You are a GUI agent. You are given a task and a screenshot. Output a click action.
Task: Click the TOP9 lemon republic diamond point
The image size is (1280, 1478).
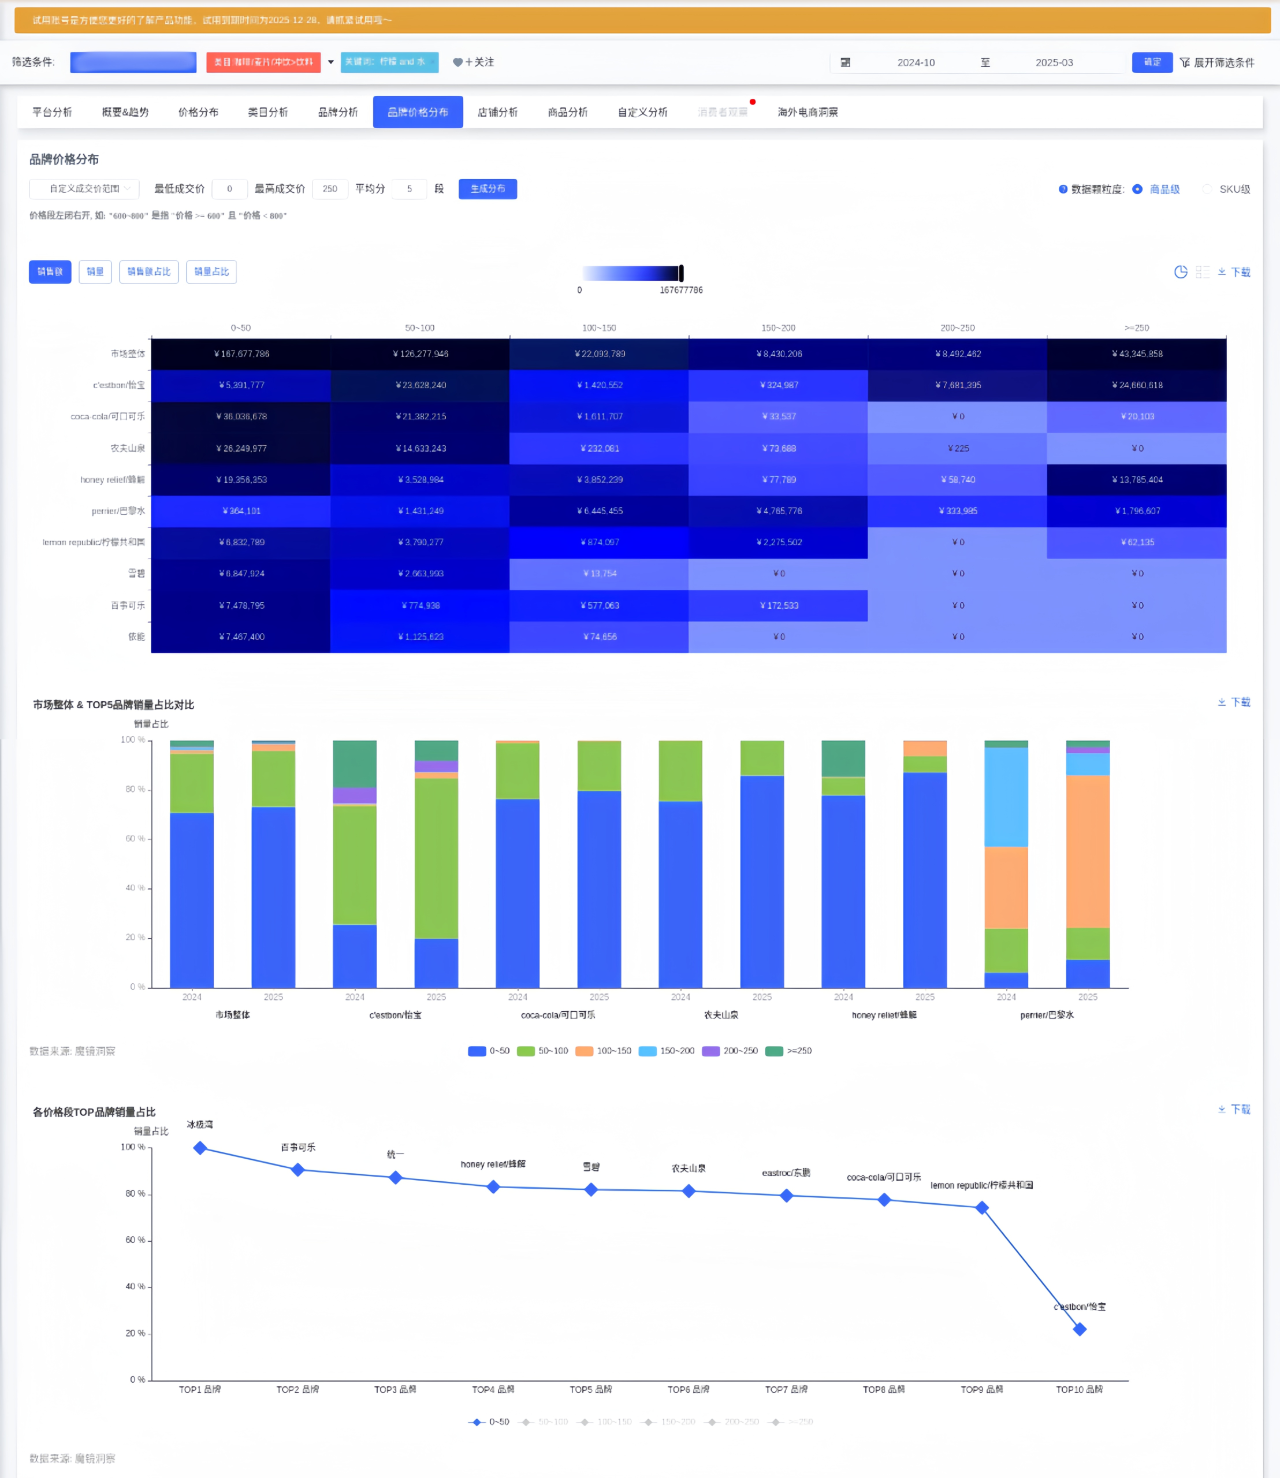coord(982,1208)
